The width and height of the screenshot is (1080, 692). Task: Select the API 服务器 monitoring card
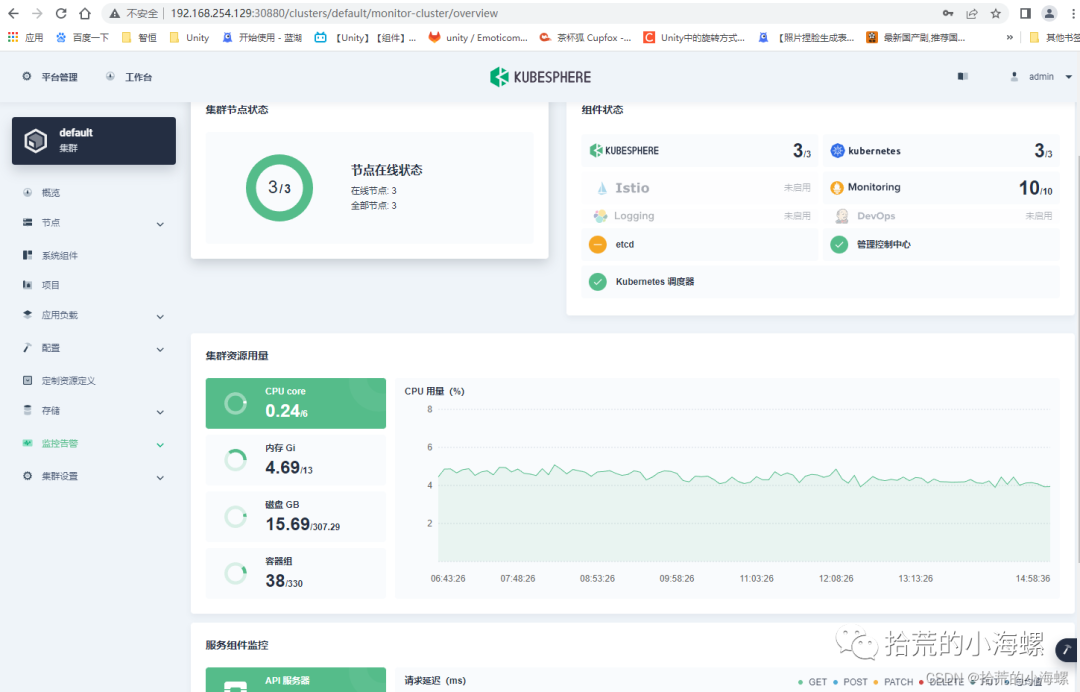click(295, 680)
